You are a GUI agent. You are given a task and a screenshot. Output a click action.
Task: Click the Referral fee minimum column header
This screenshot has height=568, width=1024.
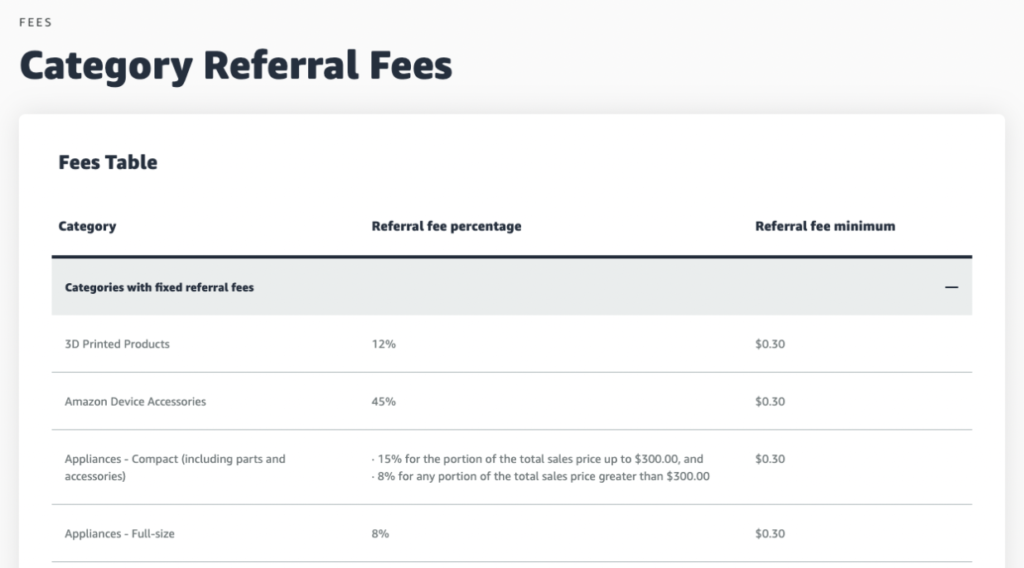pos(825,226)
